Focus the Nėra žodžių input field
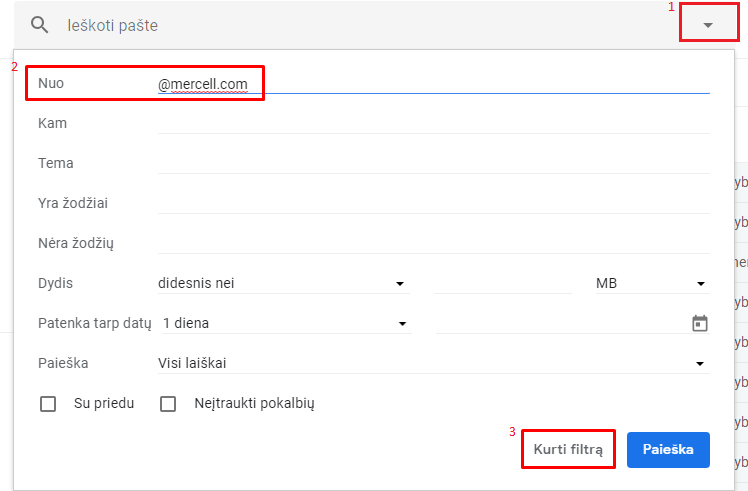This screenshot has width=748, height=491. pos(432,243)
